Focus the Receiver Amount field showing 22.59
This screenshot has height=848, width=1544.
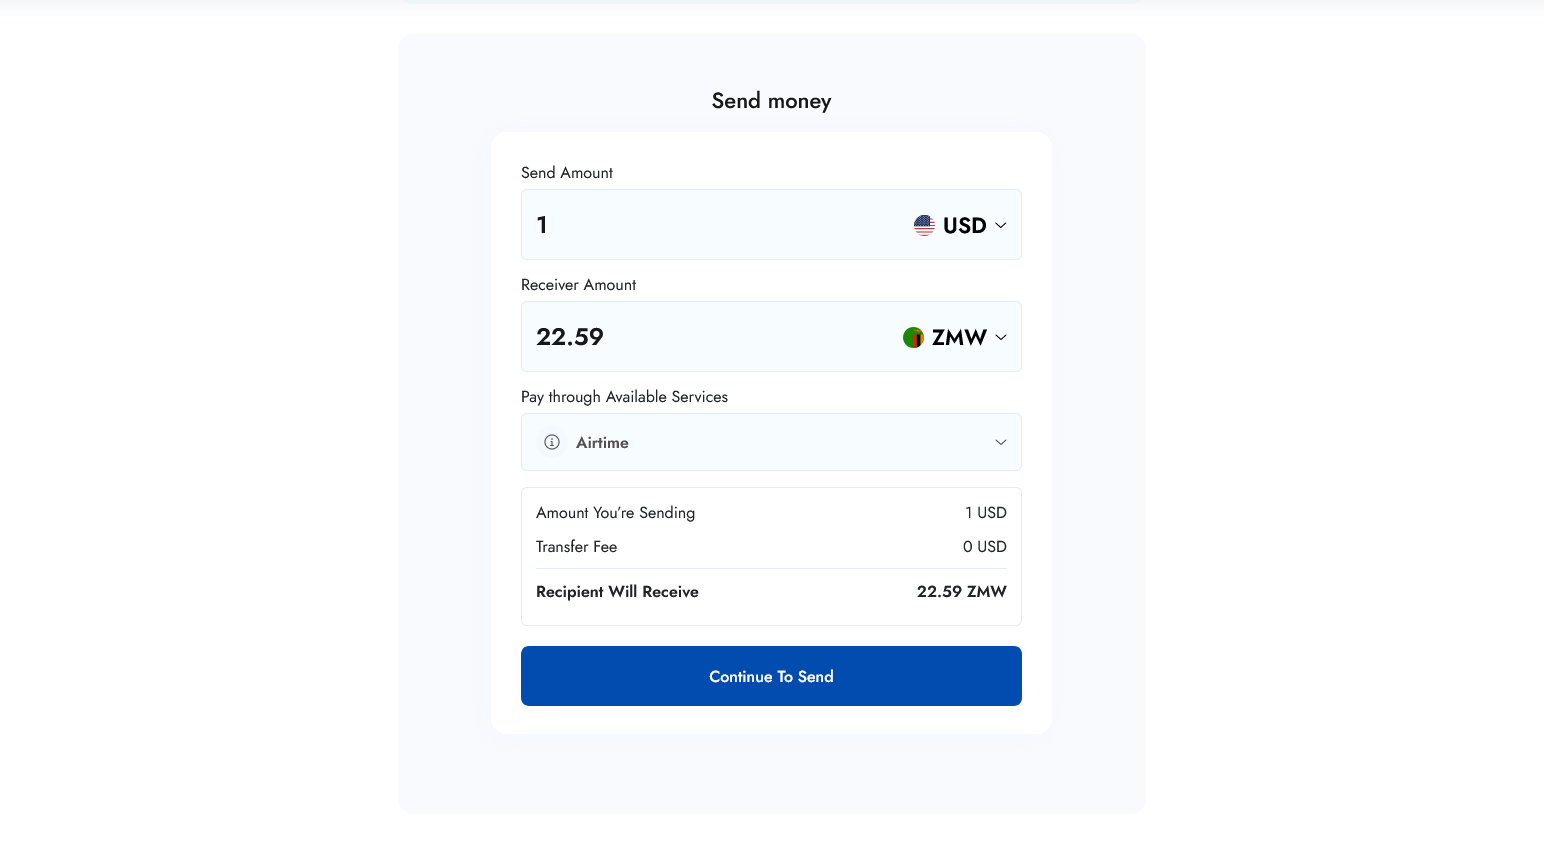pos(700,337)
